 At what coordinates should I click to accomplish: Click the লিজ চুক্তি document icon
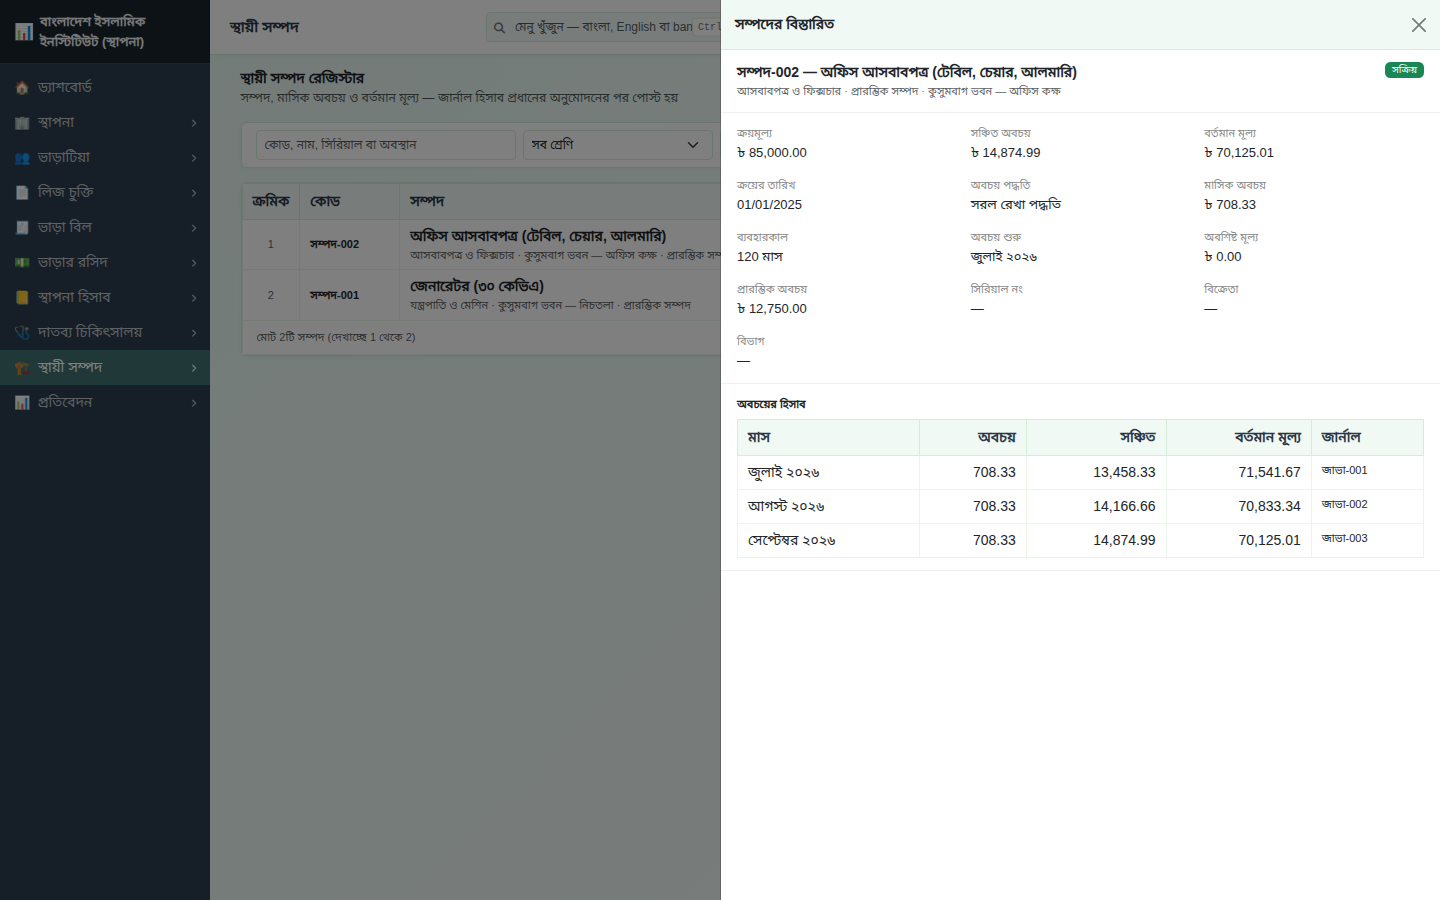[22, 193]
